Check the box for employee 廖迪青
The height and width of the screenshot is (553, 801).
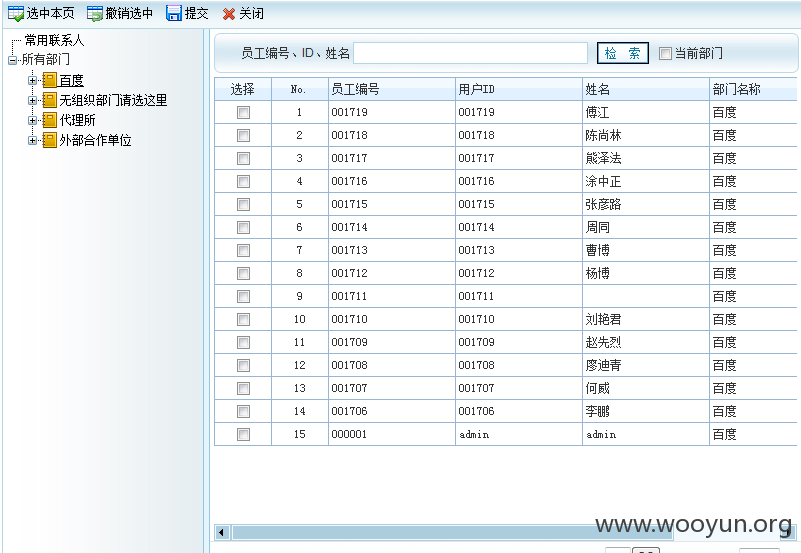243,365
